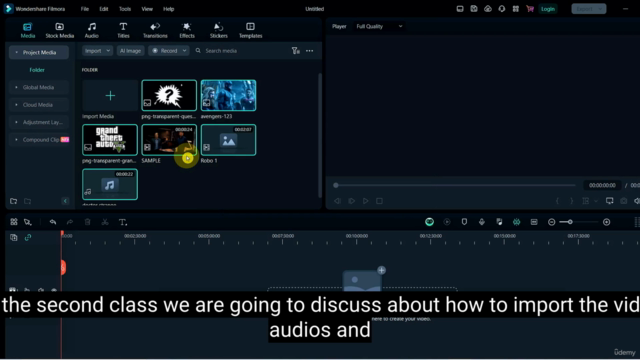Click the zoom out timeline icon
Screen dimensions: 640x360
[x=551, y=222]
